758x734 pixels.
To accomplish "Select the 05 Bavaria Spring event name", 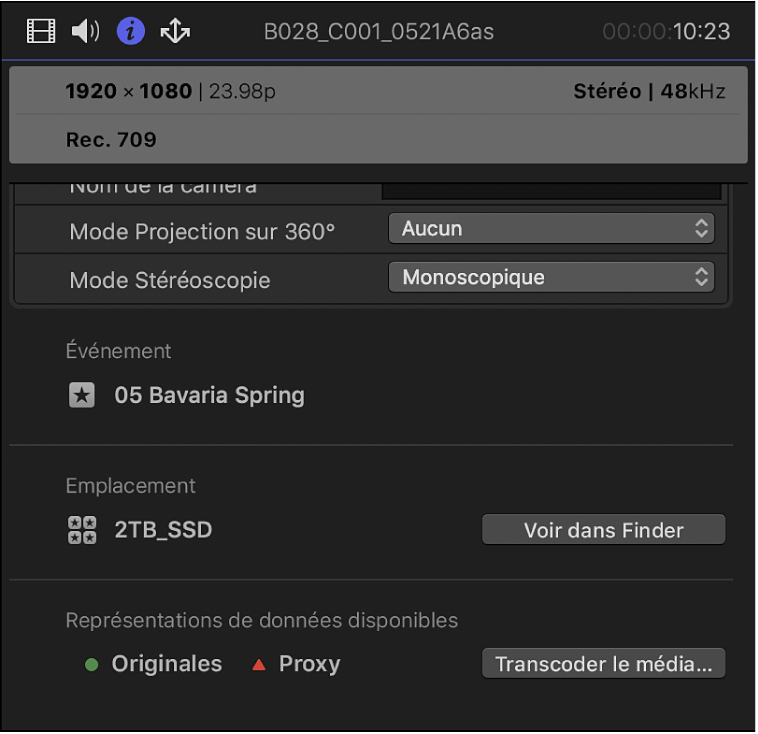I will tap(209, 395).
